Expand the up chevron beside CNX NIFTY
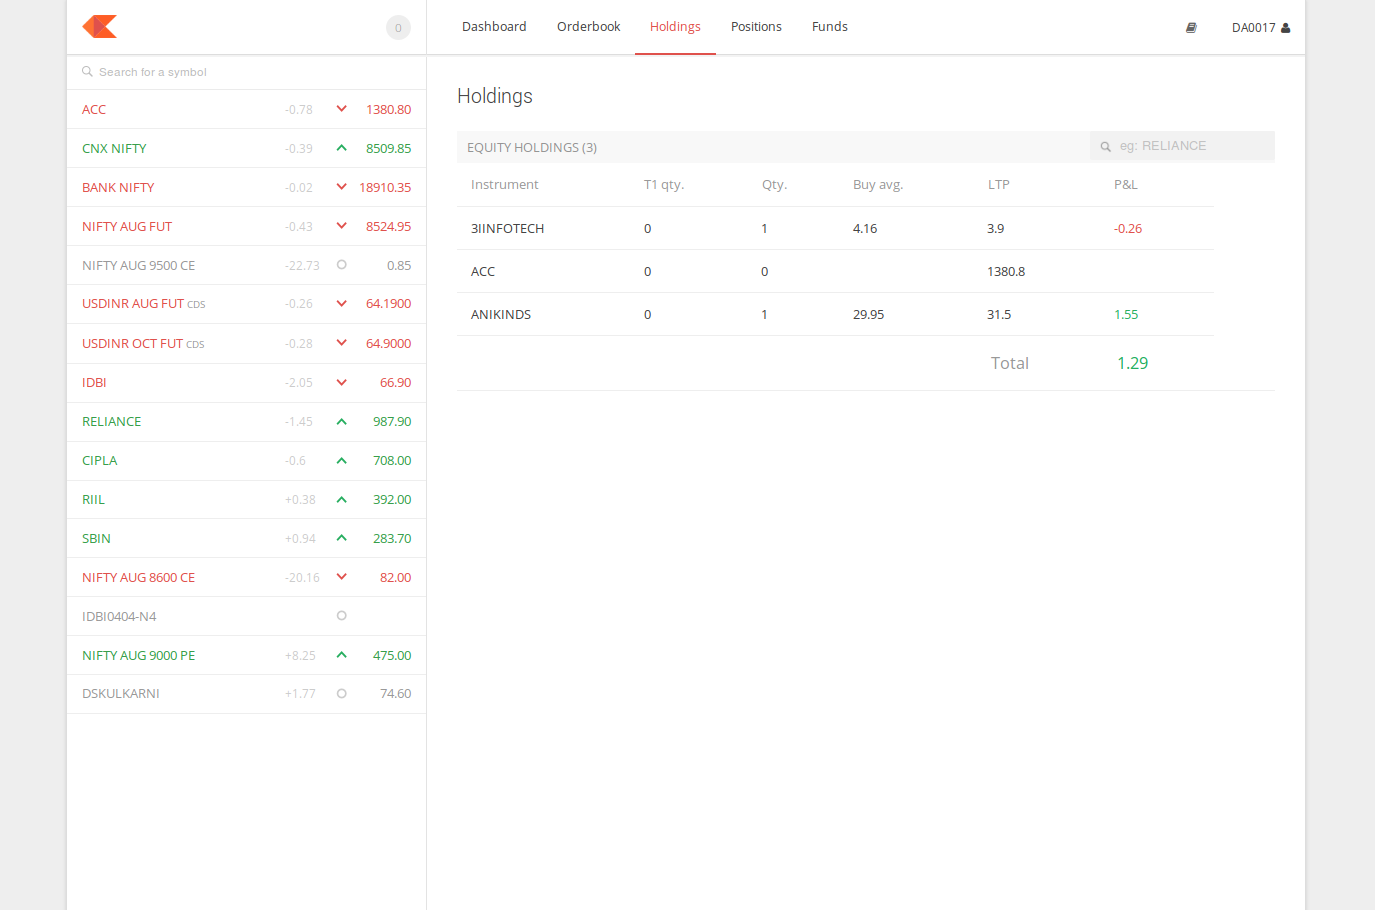 pyautogui.click(x=341, y=148)
